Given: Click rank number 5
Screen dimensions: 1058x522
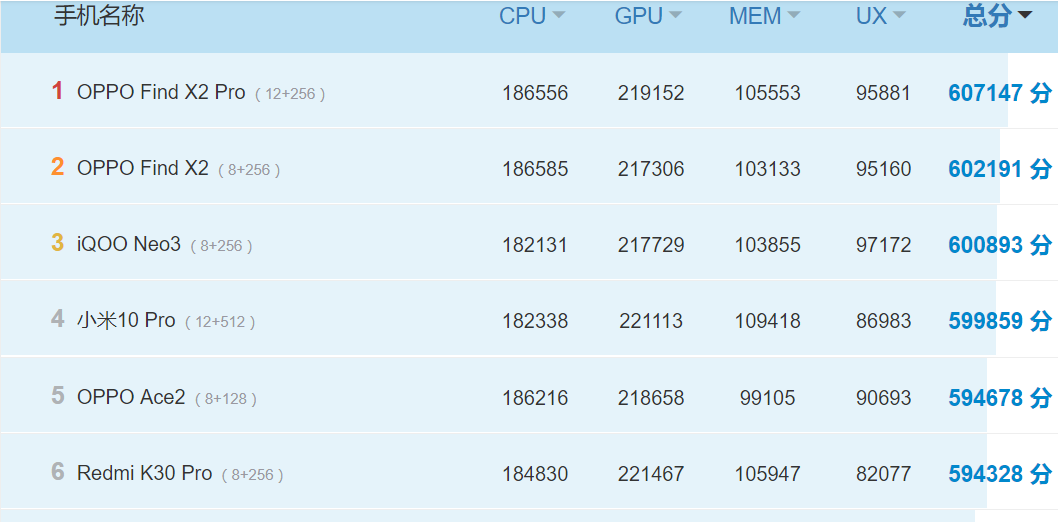Looking at the screenshot, I should pyautogui.click(x=58, y=395).
